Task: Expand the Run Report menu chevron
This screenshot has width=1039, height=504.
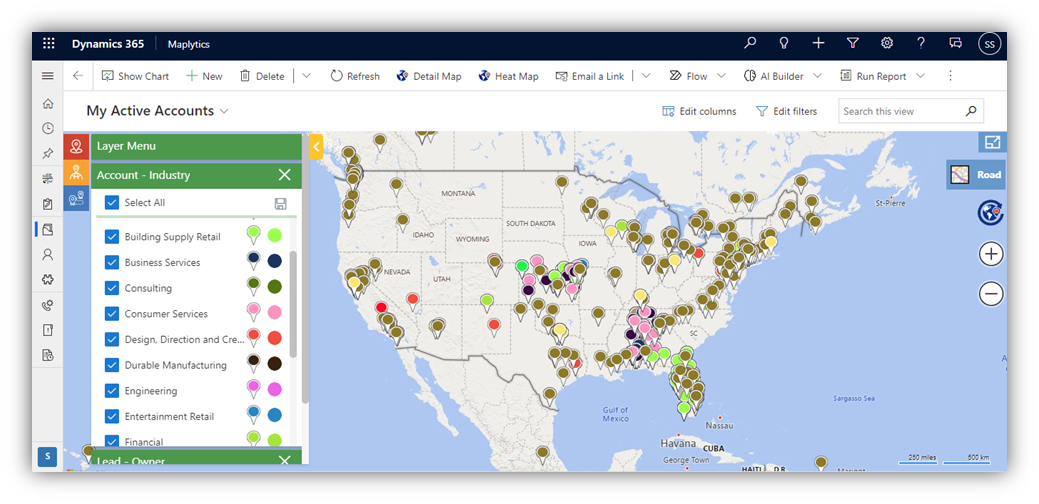Action: click(920, 76)
